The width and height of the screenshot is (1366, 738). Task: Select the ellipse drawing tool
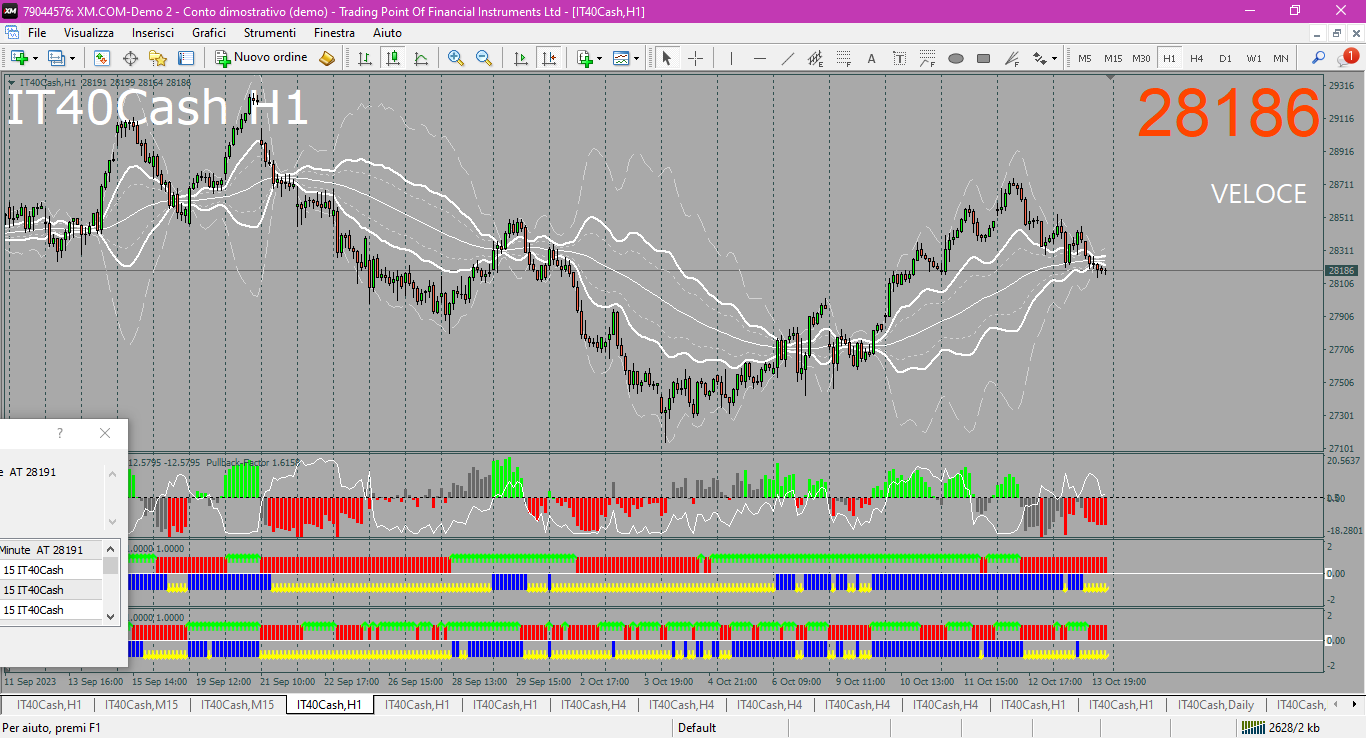(x=955, y=58)
